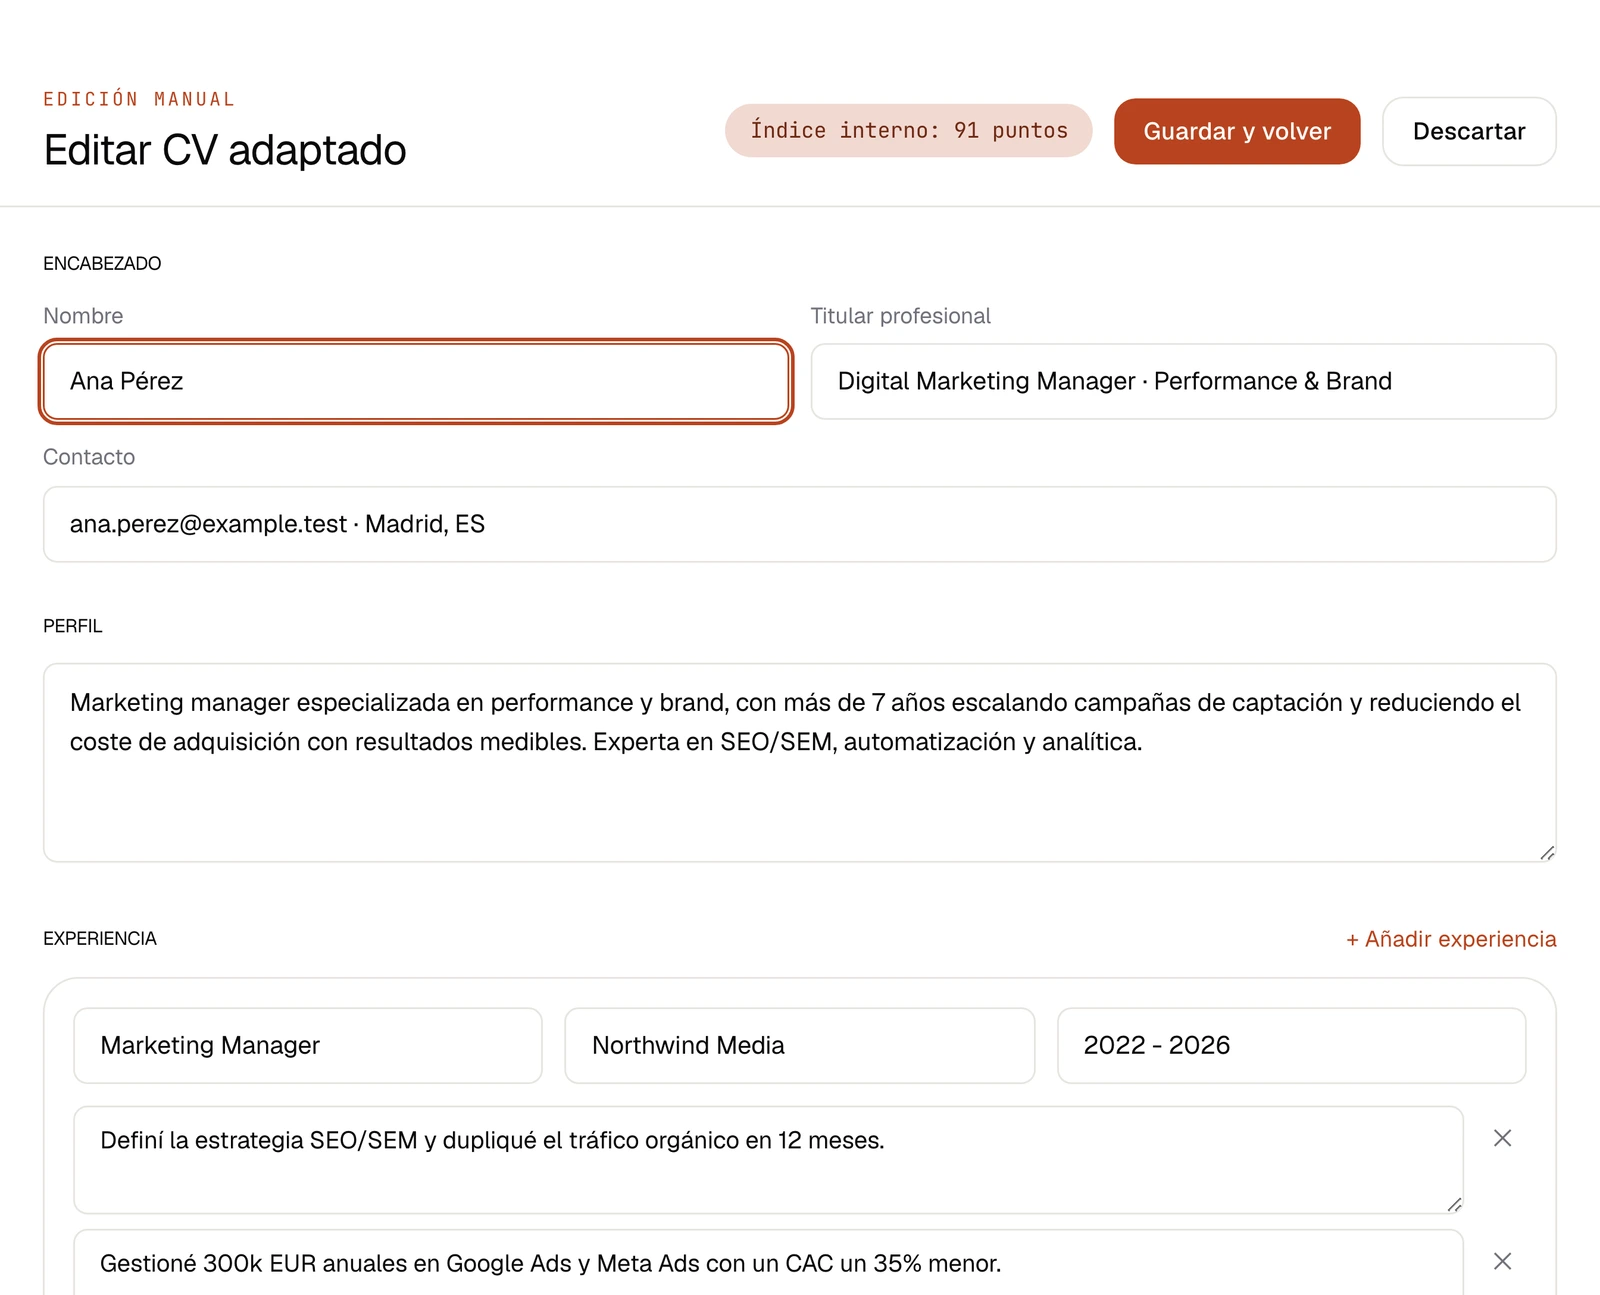
Task: Select the Contacto input with email
Action: [x=800, y=524]
